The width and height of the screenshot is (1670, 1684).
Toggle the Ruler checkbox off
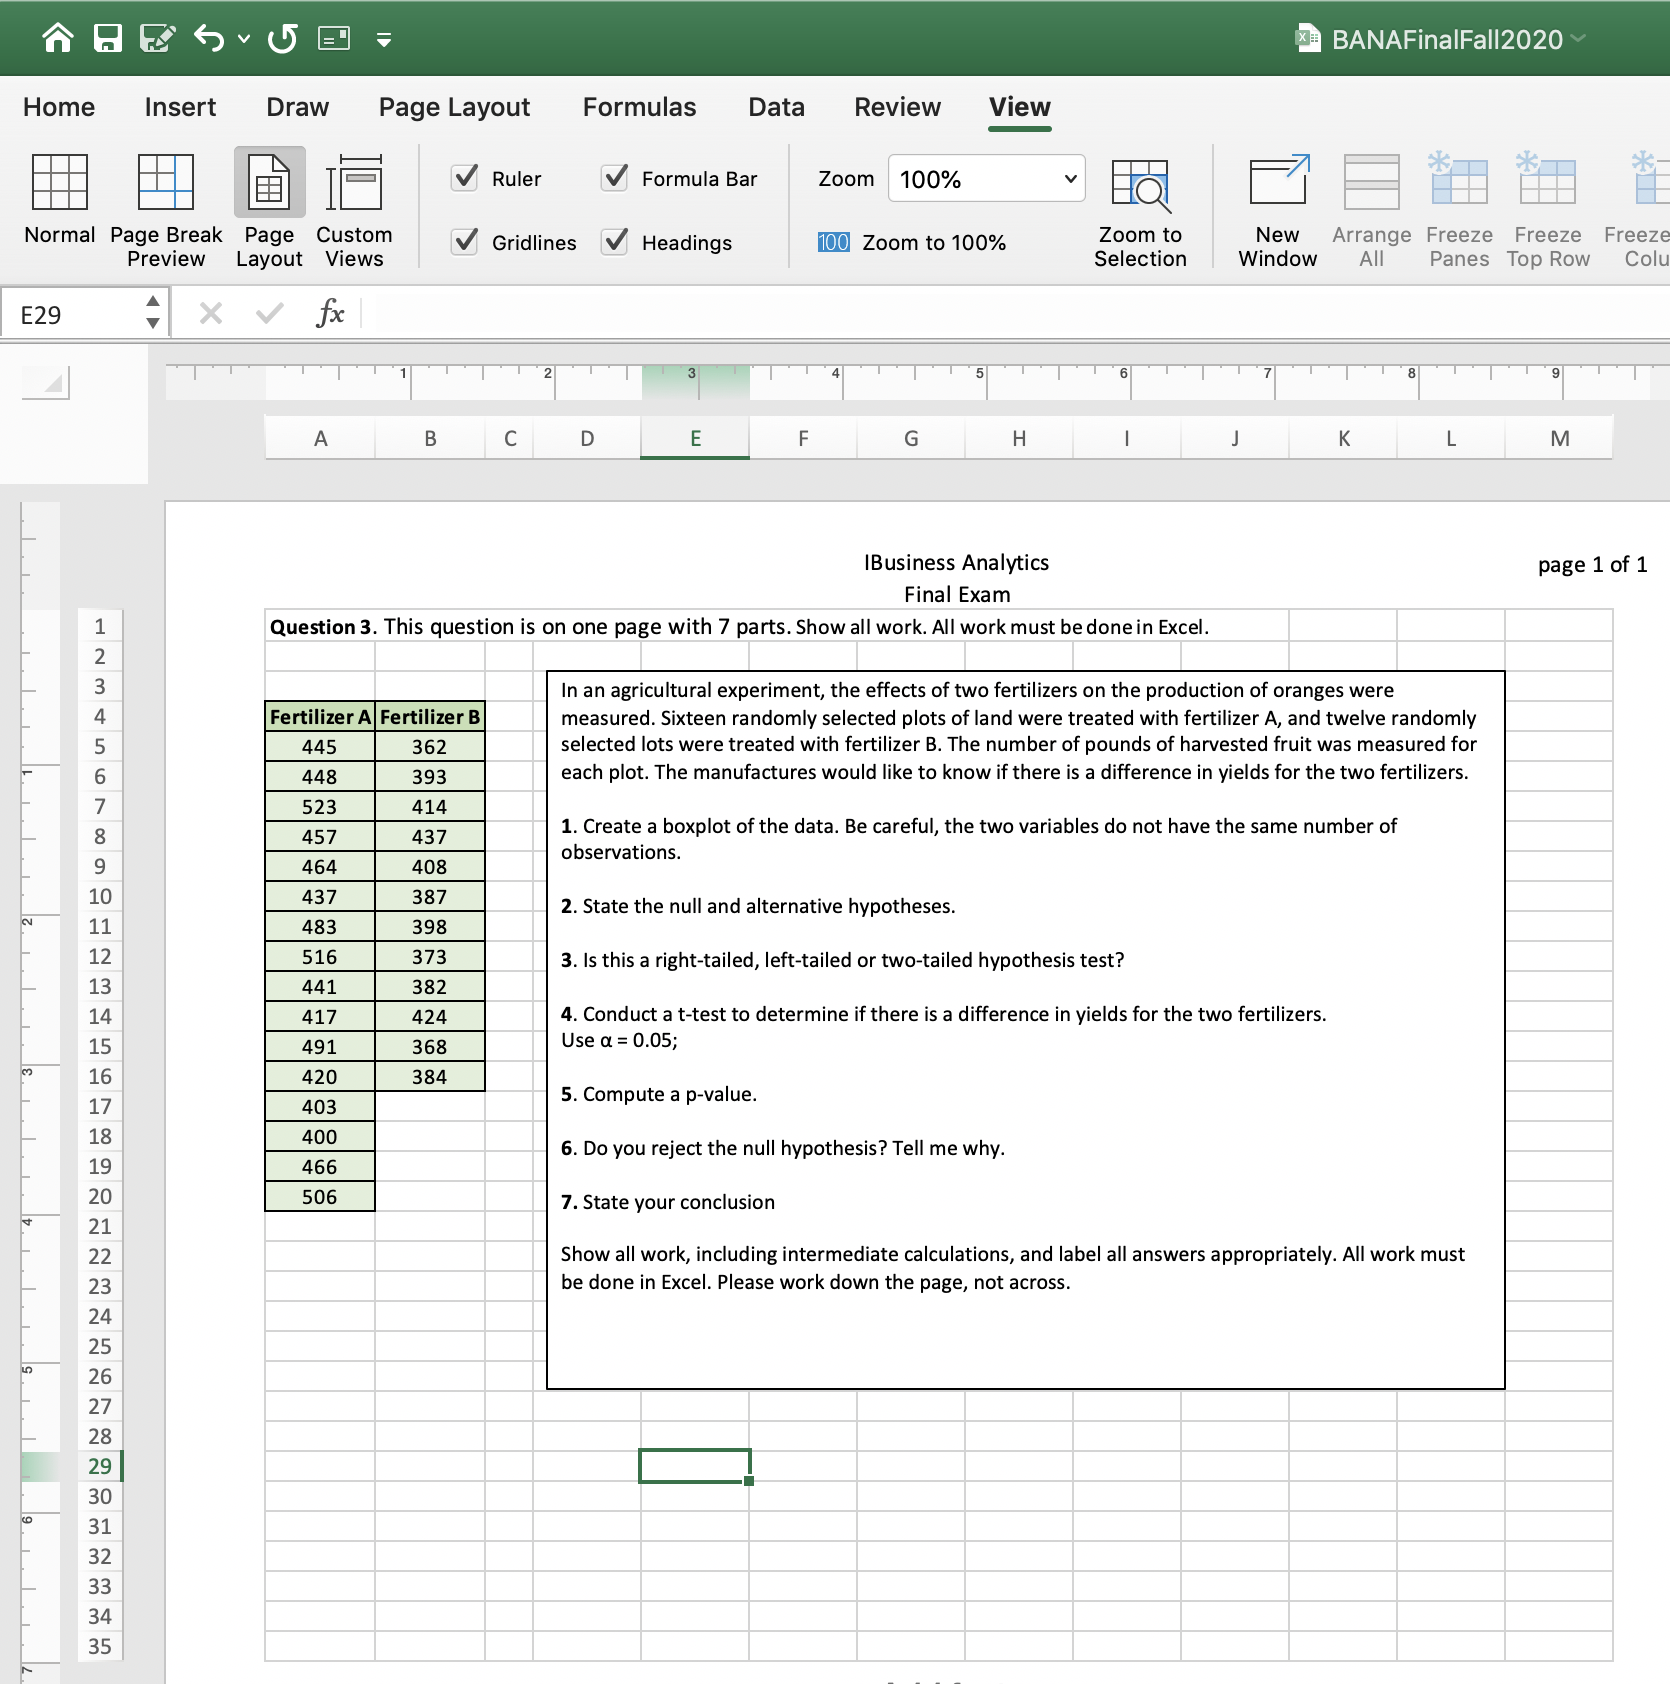[465, 178]
